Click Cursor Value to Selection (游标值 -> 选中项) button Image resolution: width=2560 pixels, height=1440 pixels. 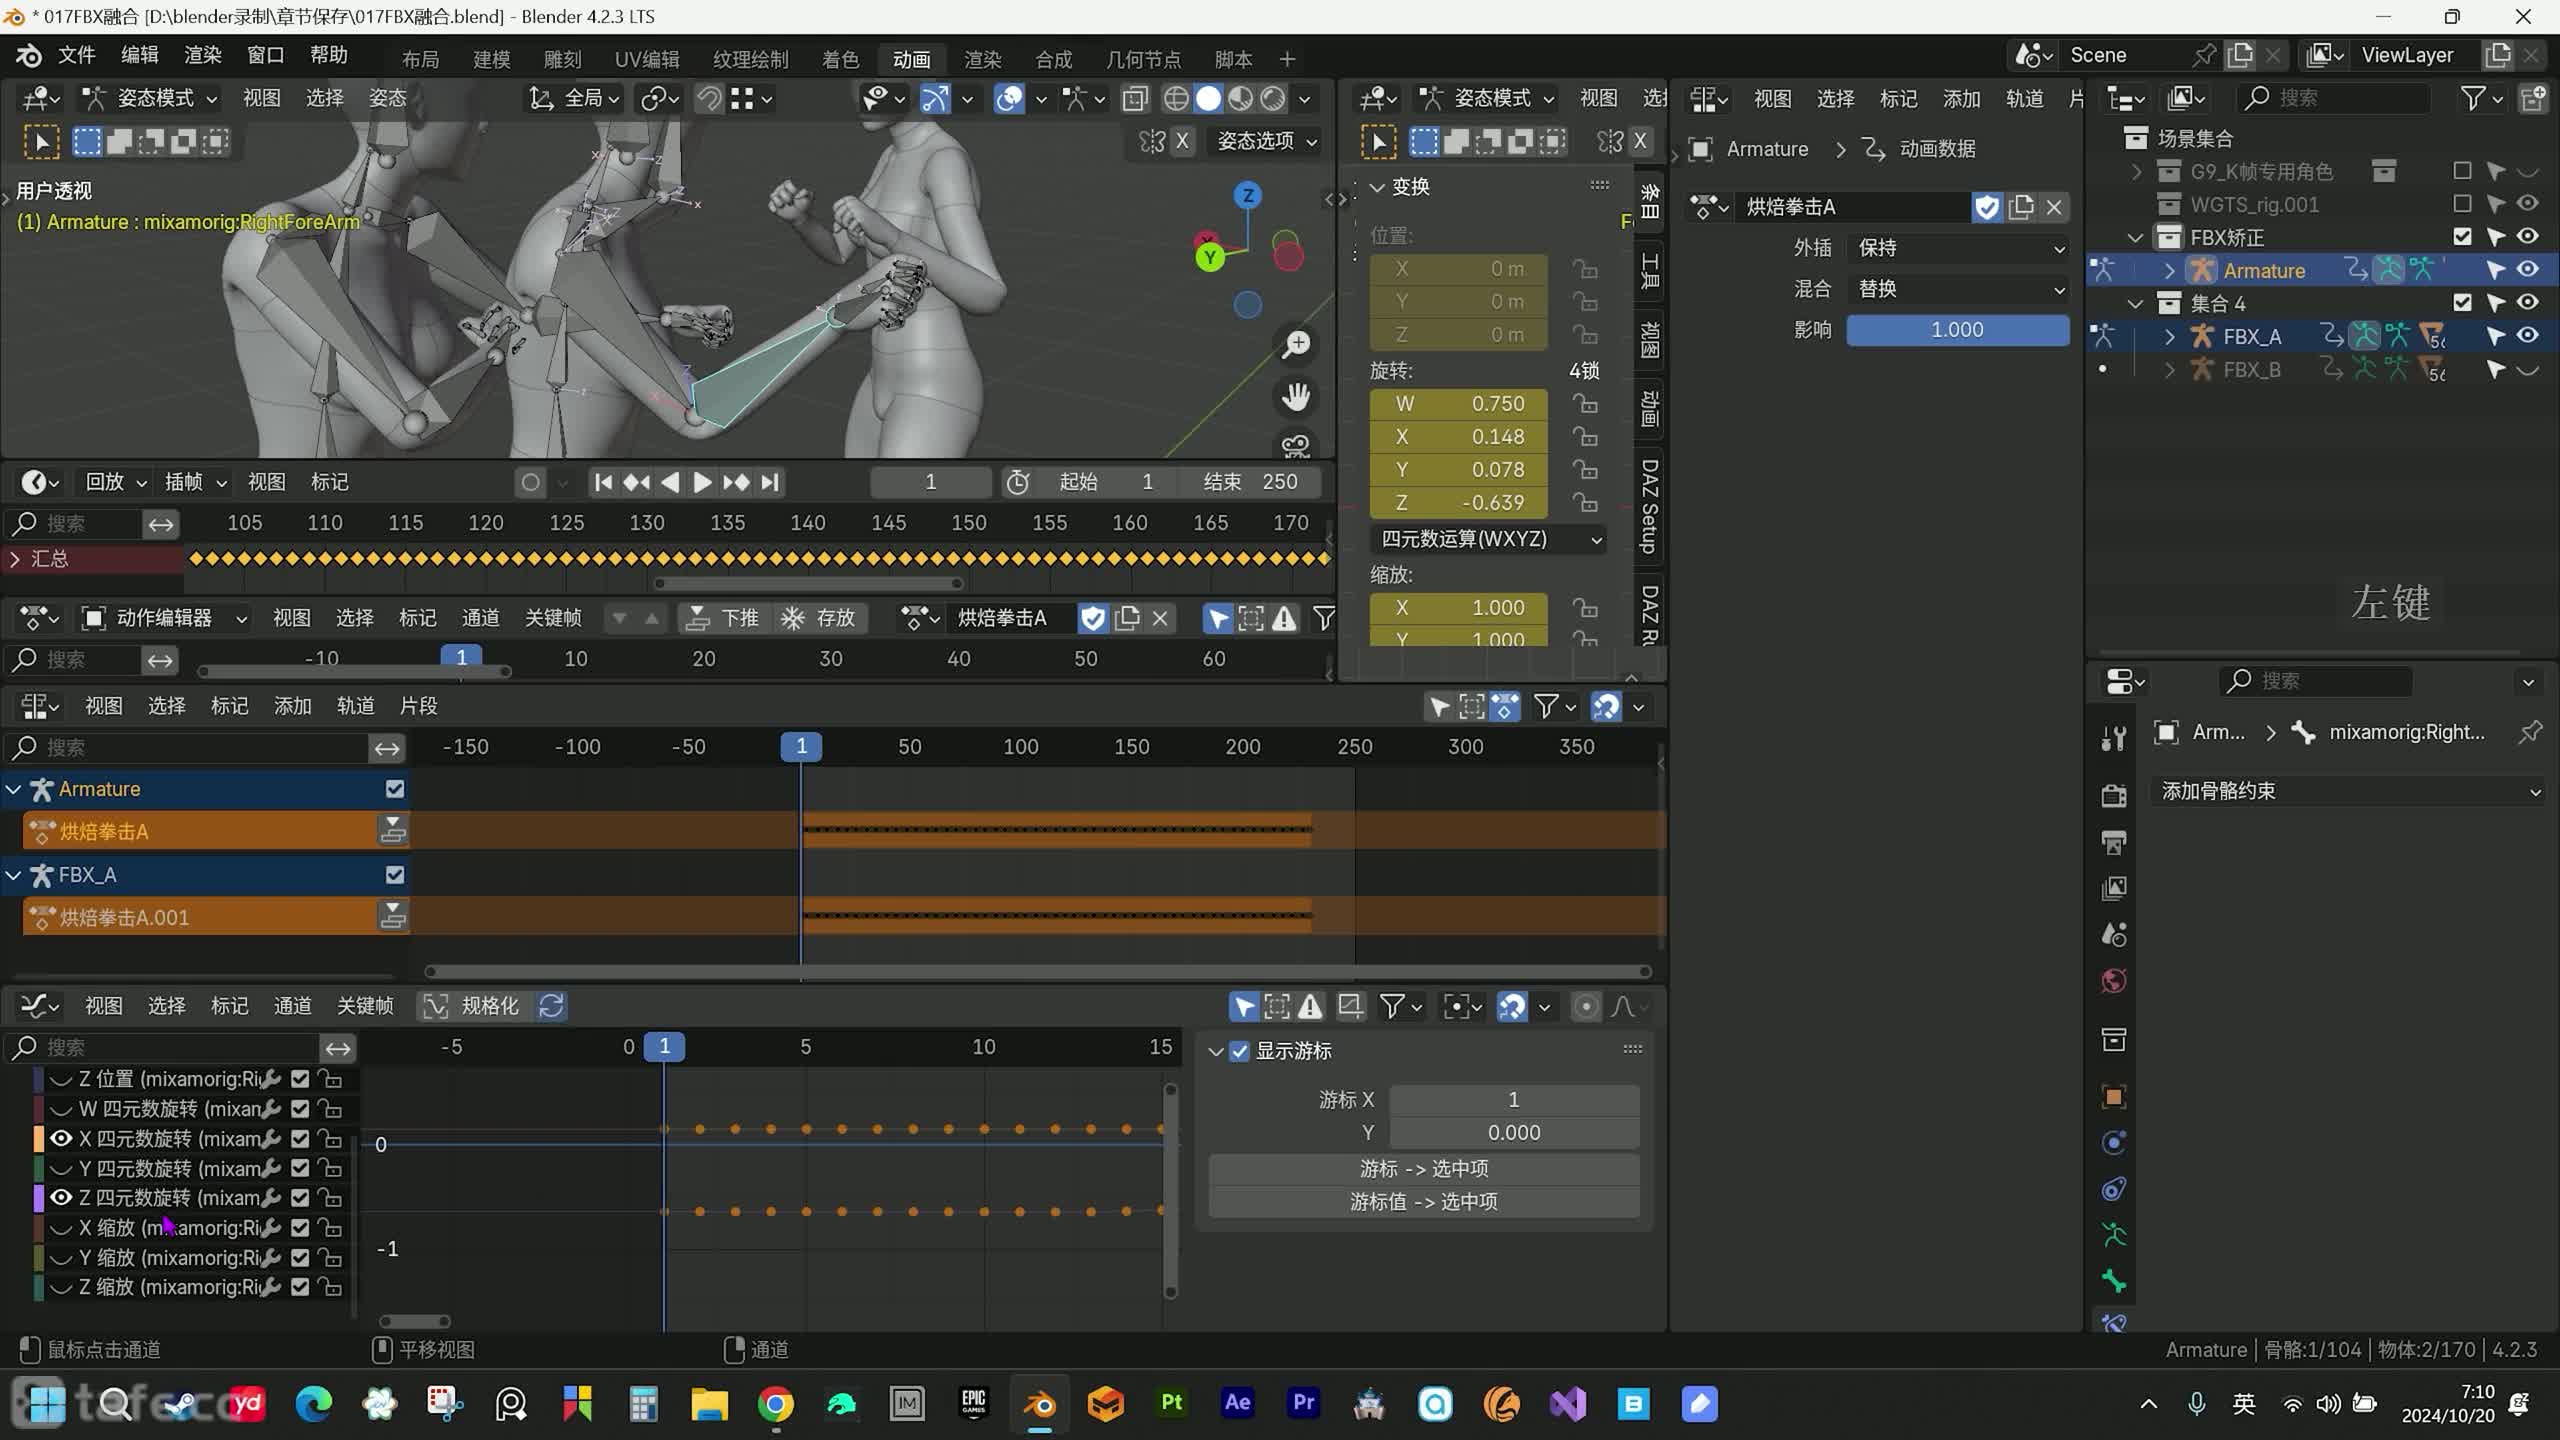coord(1424,1202)
